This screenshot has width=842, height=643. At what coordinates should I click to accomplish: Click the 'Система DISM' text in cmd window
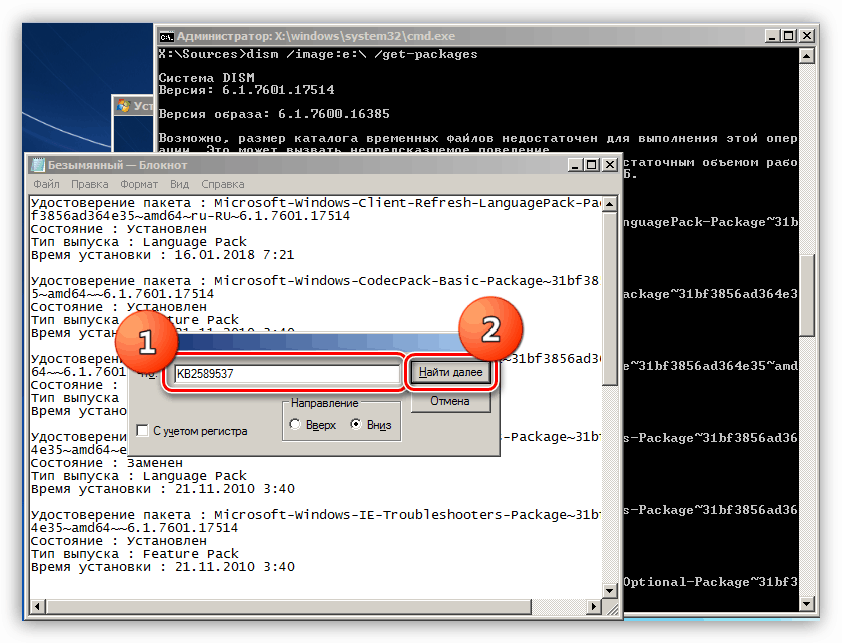tap(206, 78)
